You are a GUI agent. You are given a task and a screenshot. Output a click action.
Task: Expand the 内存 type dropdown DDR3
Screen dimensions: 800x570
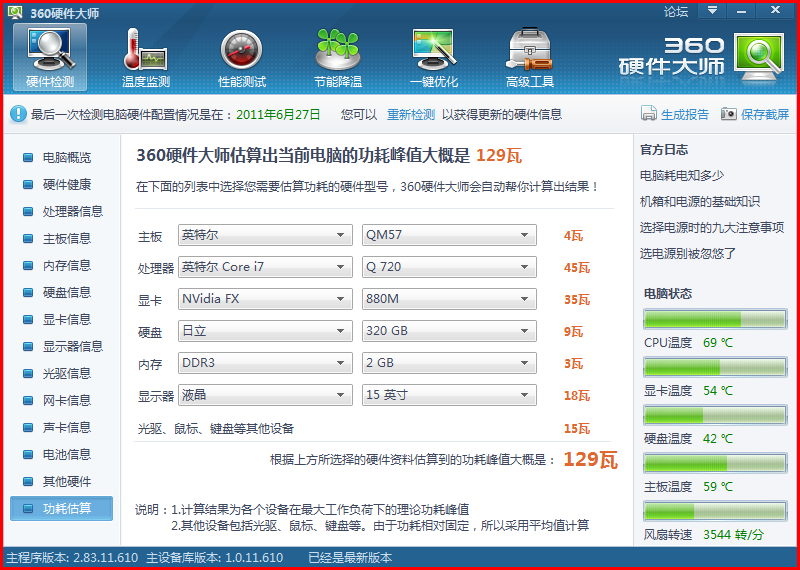point(265,363)
